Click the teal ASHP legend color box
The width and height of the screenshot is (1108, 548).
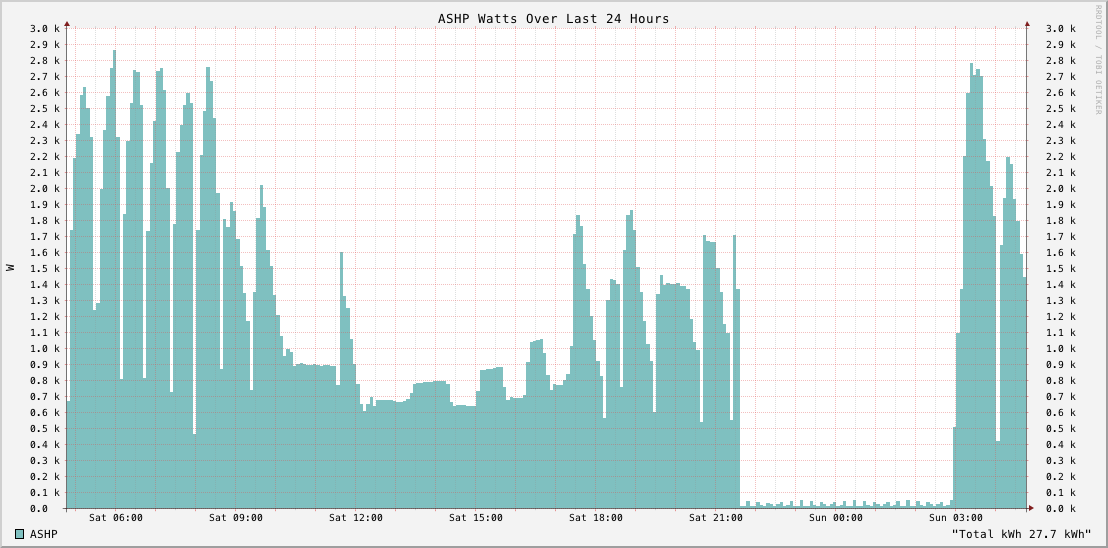[x=19, y=534]
